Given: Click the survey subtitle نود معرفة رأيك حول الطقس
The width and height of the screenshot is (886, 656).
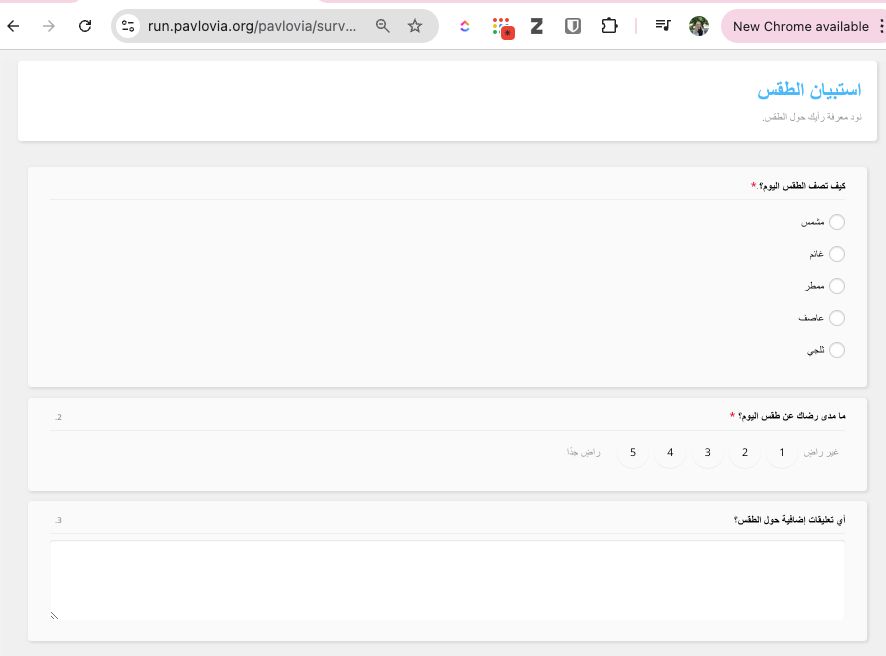Looking at the screenshot, I should point(812,117).
